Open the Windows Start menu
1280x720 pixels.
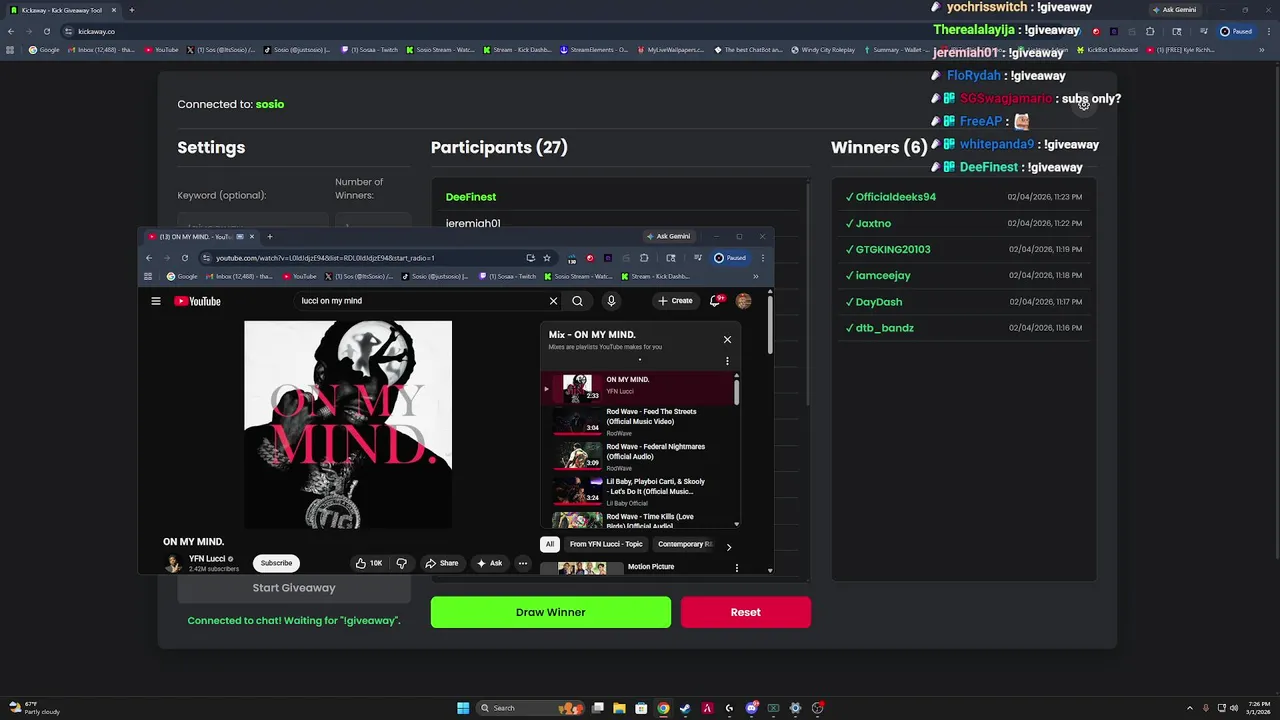[x=463, y=708]
